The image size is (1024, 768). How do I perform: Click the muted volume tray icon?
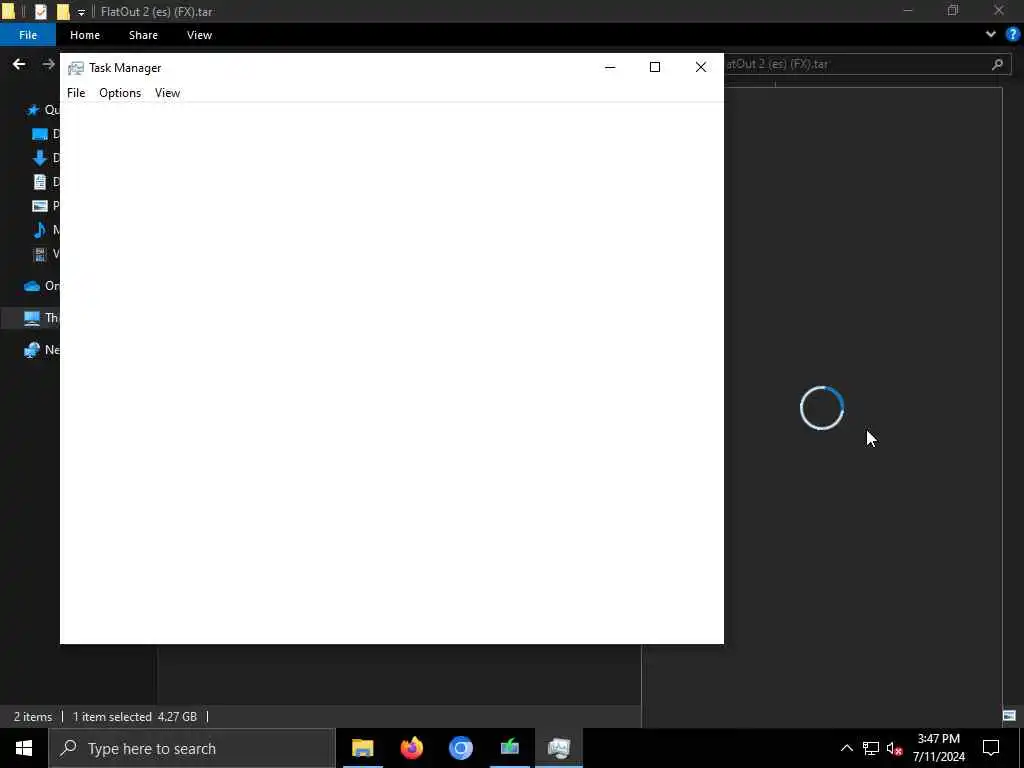point(894,748)
